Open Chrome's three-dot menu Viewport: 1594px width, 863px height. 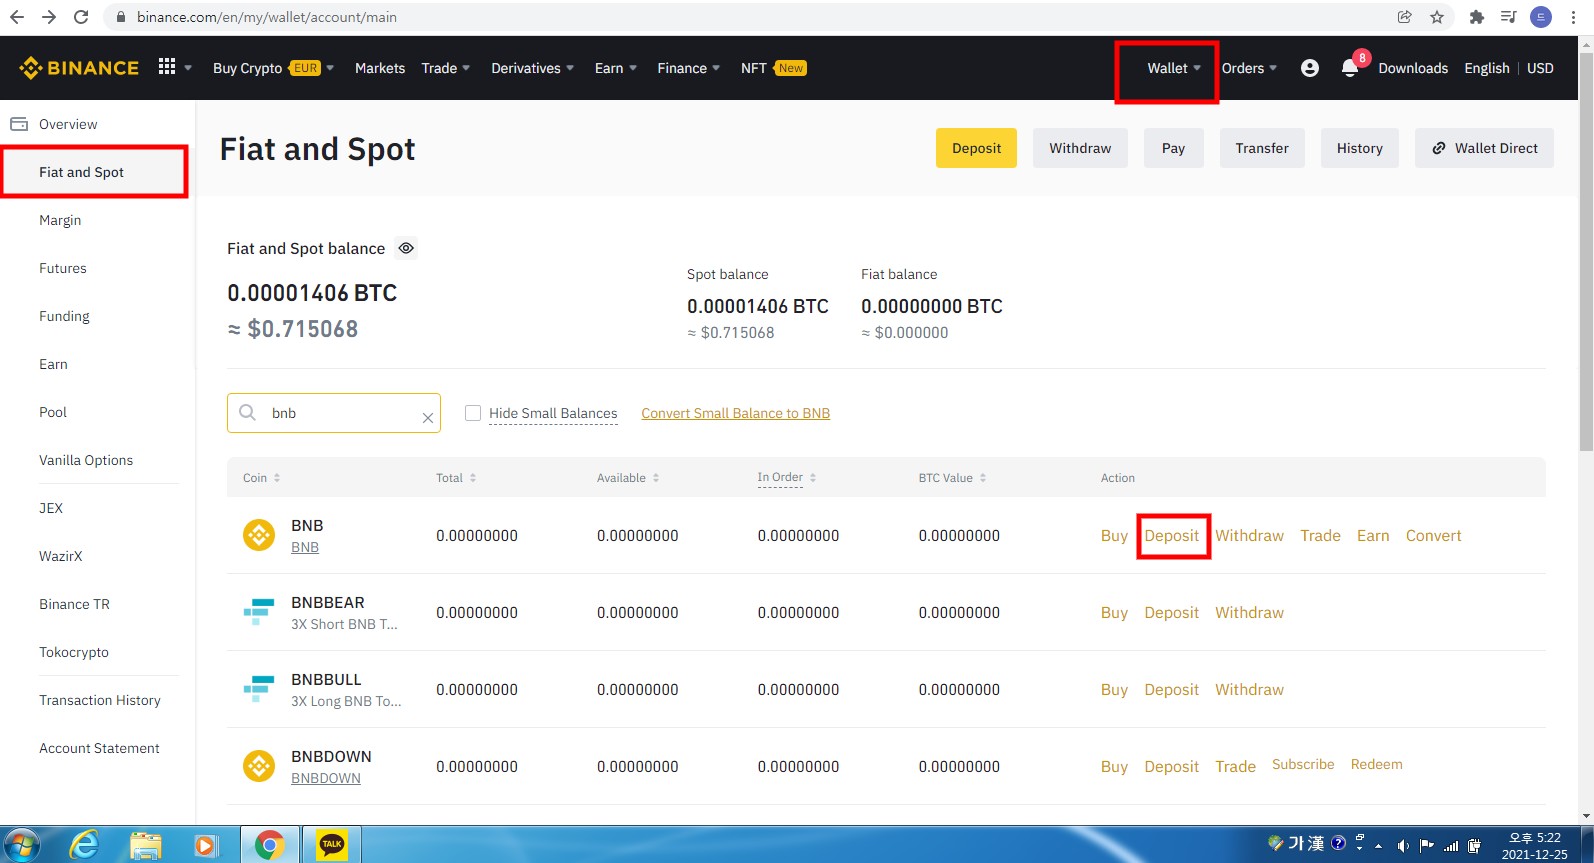(x=1573, y=17)
